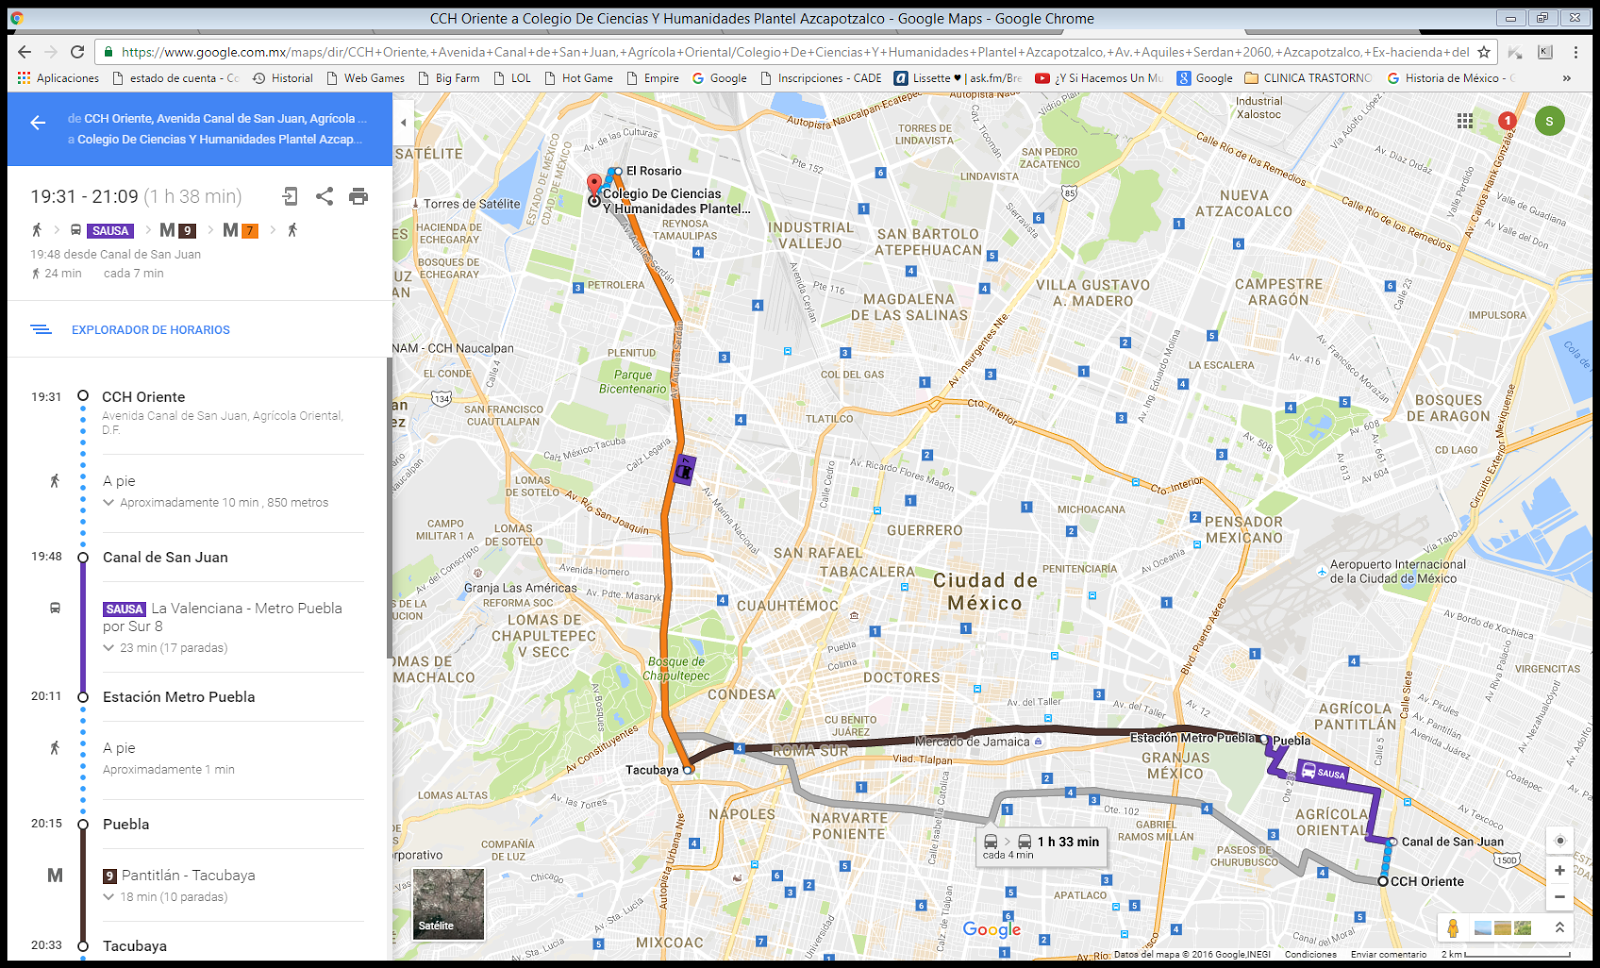Click the Google account avatar
Screen dimensions: 1600x968
tap(1549, 121)
